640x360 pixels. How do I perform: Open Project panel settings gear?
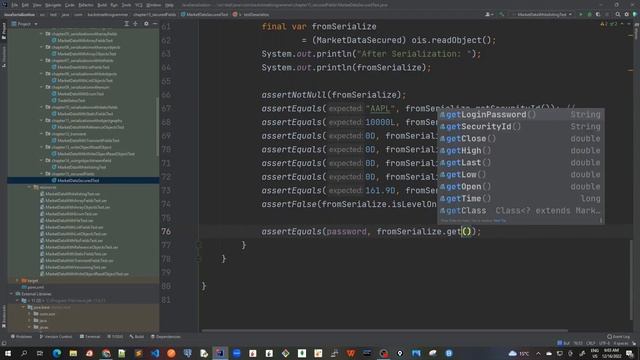[146, 24]
